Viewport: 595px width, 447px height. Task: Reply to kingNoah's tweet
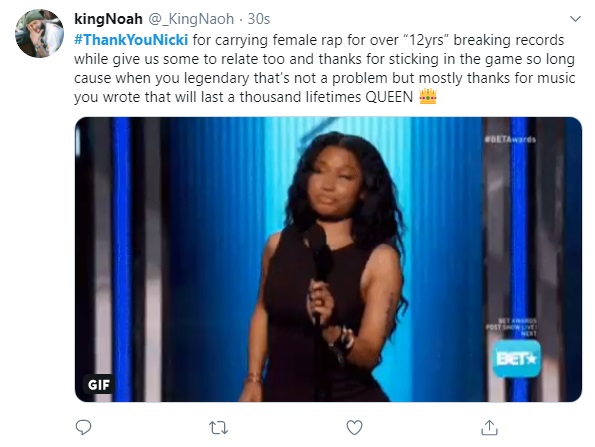(83, 428)
